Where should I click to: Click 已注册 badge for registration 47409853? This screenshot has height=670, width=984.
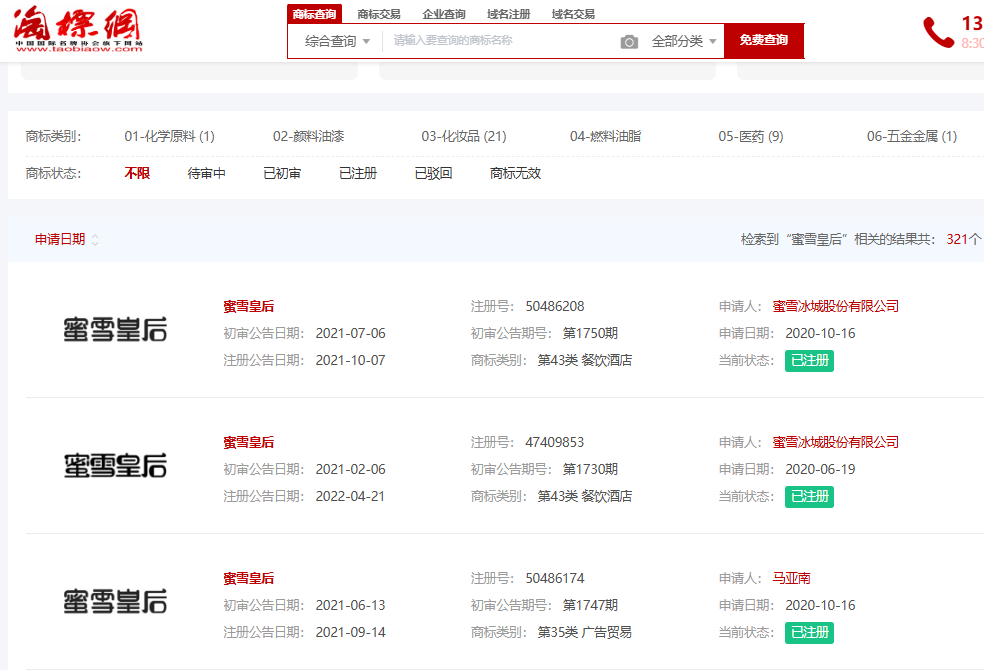coord(809,496)
